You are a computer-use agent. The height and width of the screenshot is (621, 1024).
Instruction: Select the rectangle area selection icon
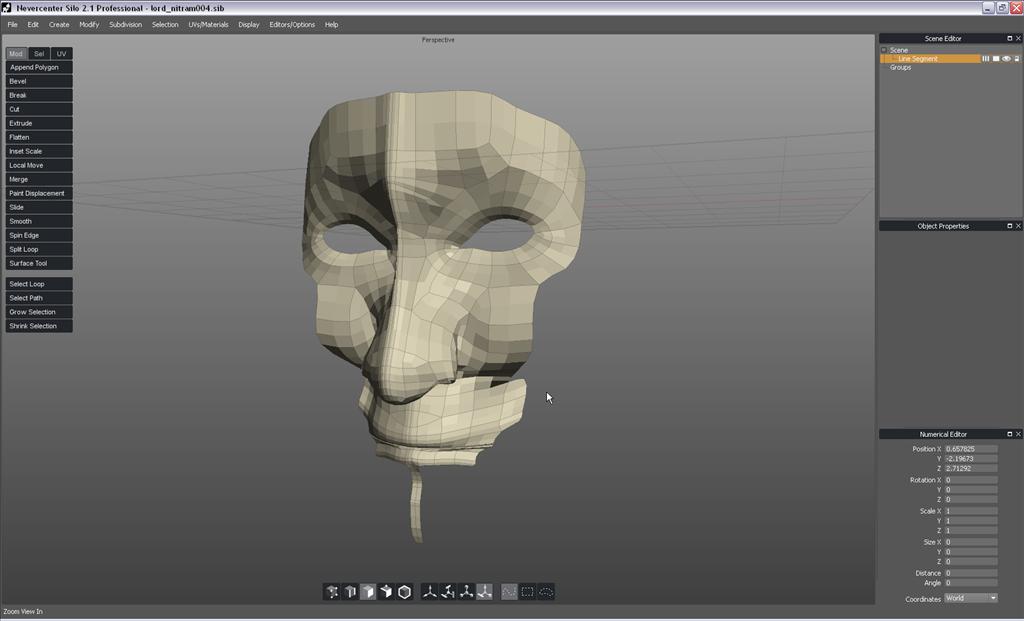[x=528, y=592]
